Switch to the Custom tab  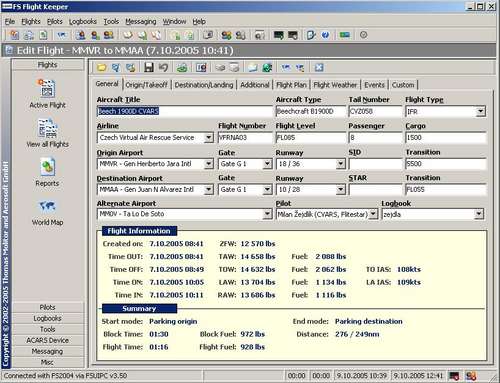tap(403, 85)
